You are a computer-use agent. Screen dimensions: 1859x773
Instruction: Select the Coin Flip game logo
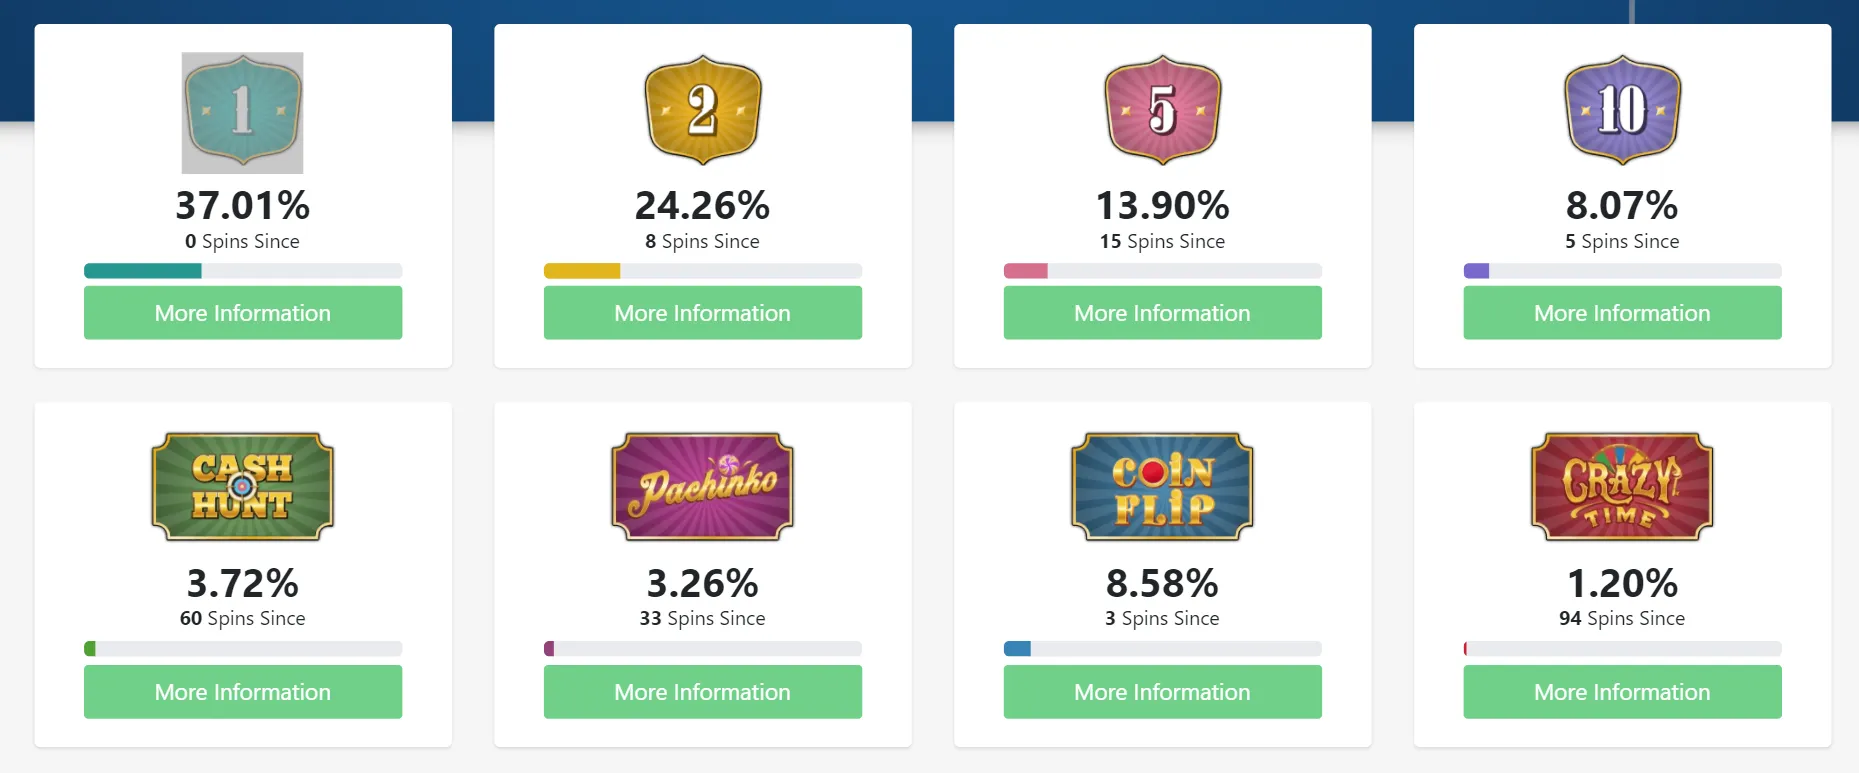tap(1162, 487)
